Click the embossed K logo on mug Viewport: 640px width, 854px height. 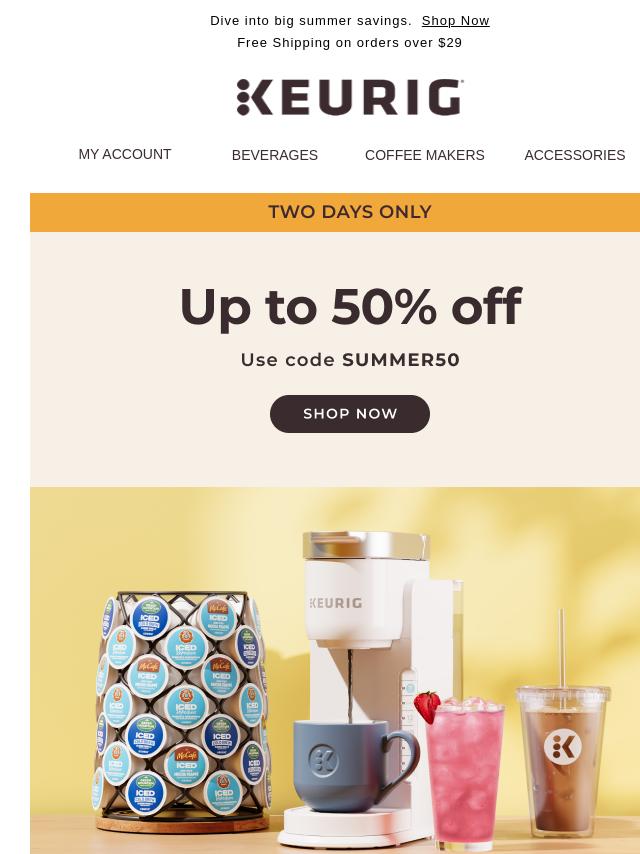point(324,760)
